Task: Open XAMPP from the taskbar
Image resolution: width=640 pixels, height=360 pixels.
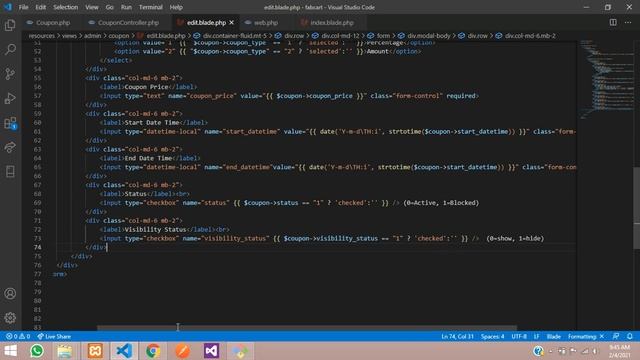Action: (x=95, y=351)
